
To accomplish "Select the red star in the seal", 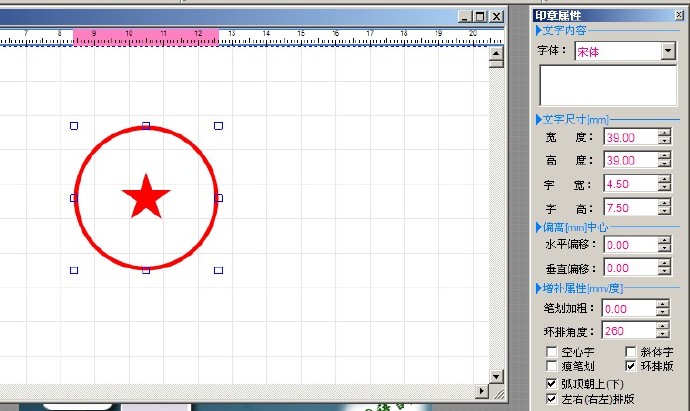I will (146, 197).
